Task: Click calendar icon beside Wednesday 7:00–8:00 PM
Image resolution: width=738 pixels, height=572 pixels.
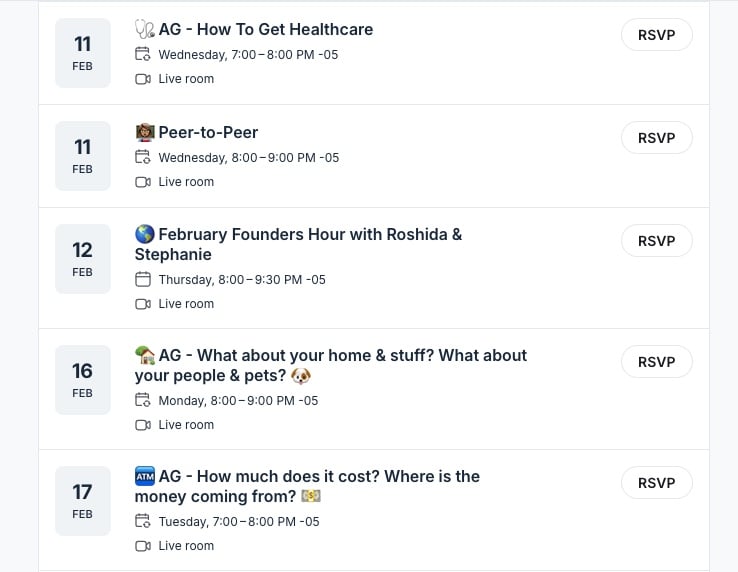Action: click(x=143, y=55)
